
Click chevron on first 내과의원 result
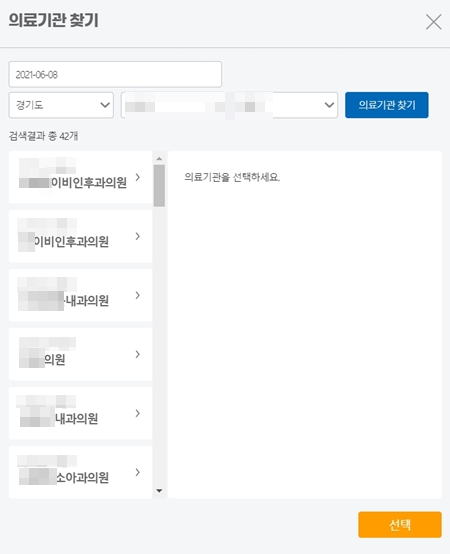click(x=138, y=295)
